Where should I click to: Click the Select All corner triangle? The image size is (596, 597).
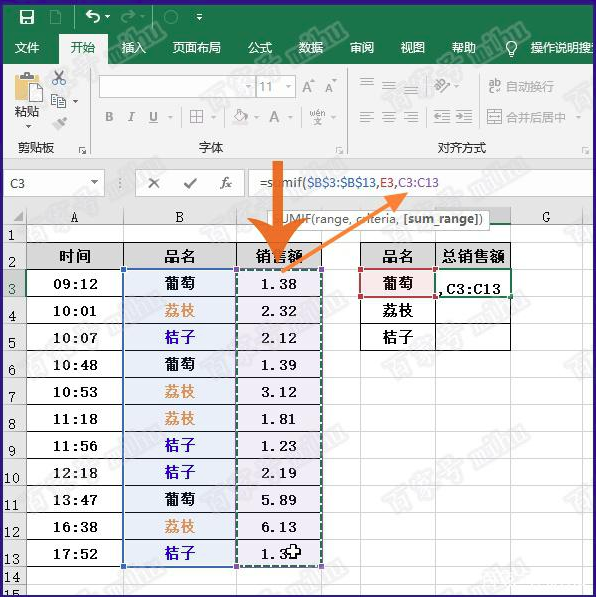click(x=18, y=217)
